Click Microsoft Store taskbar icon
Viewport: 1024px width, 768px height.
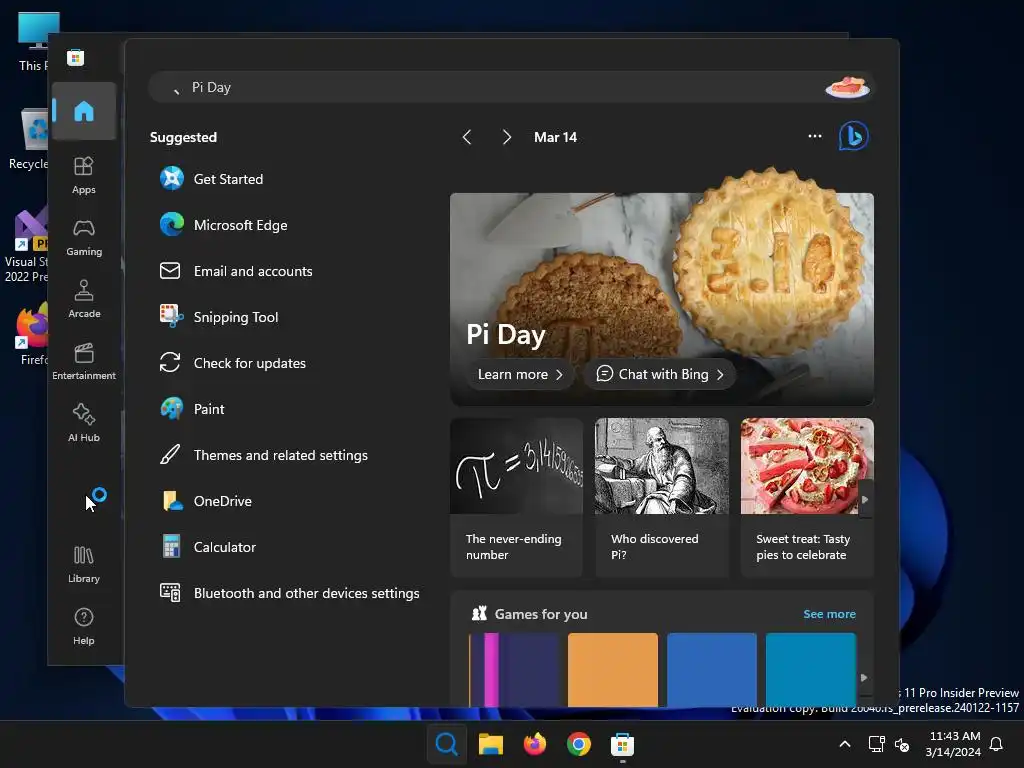(x=622, y=744)
